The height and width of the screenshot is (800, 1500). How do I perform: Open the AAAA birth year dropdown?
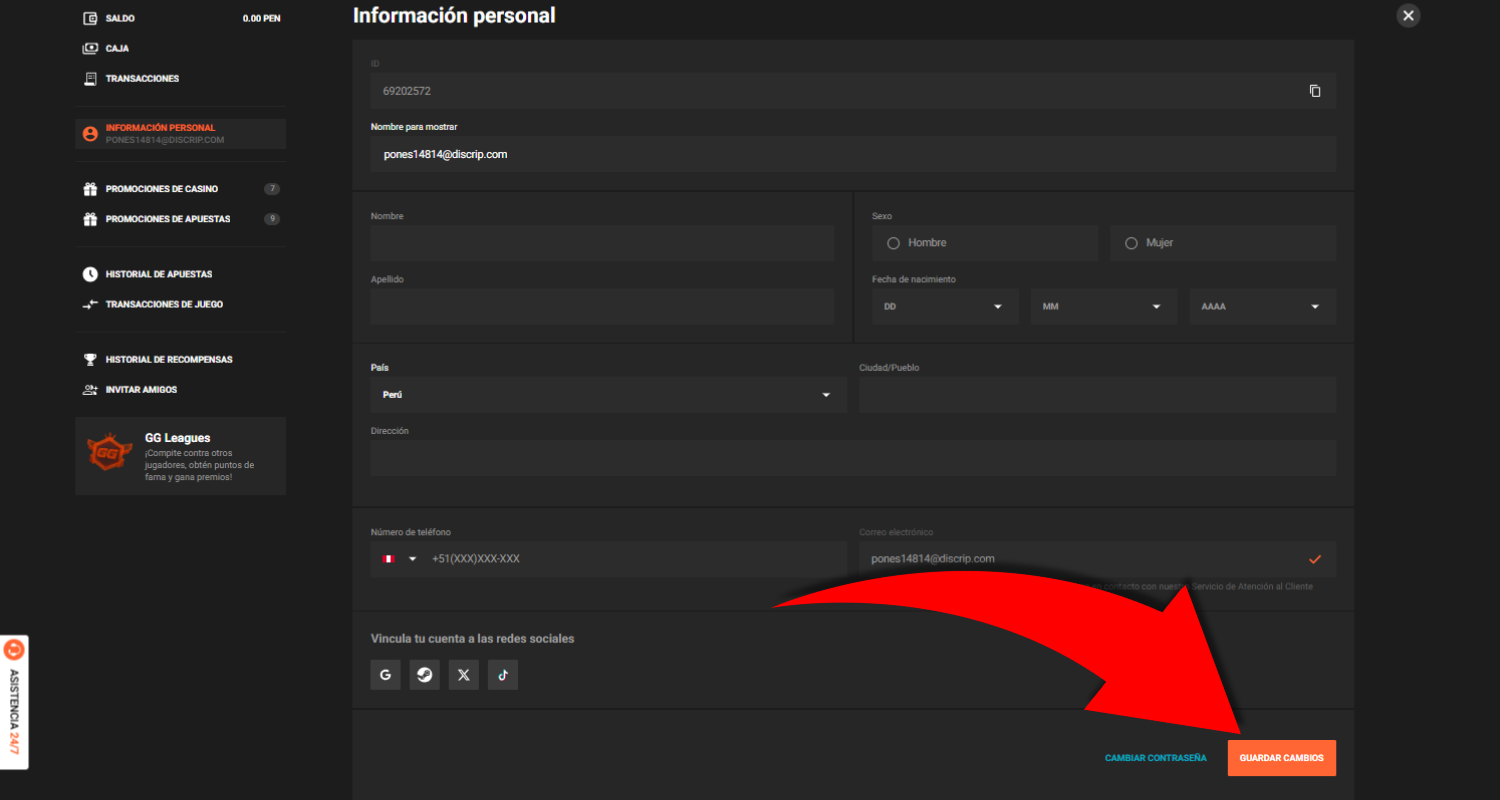coord(1262,307)
